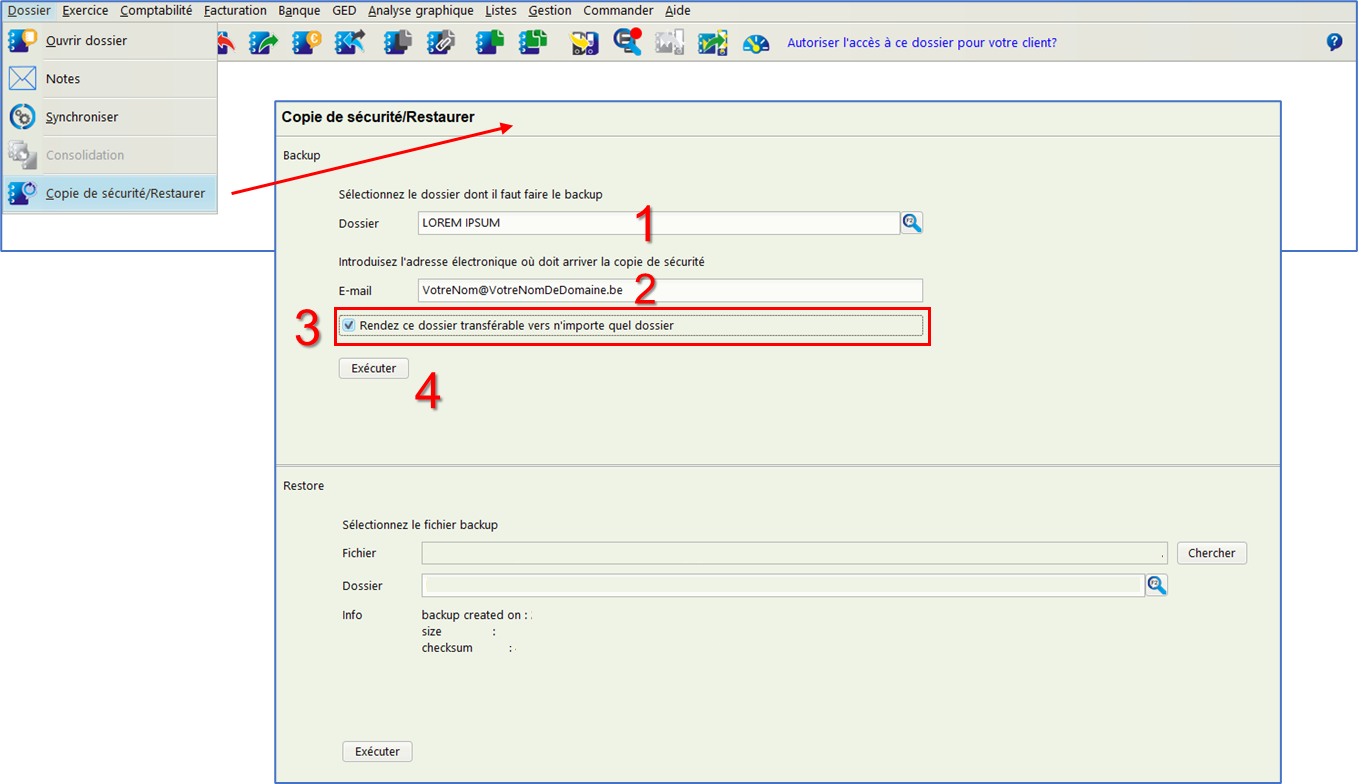Click the notebook icon with two green documents

pyautogui.click(x=534, y=42)
